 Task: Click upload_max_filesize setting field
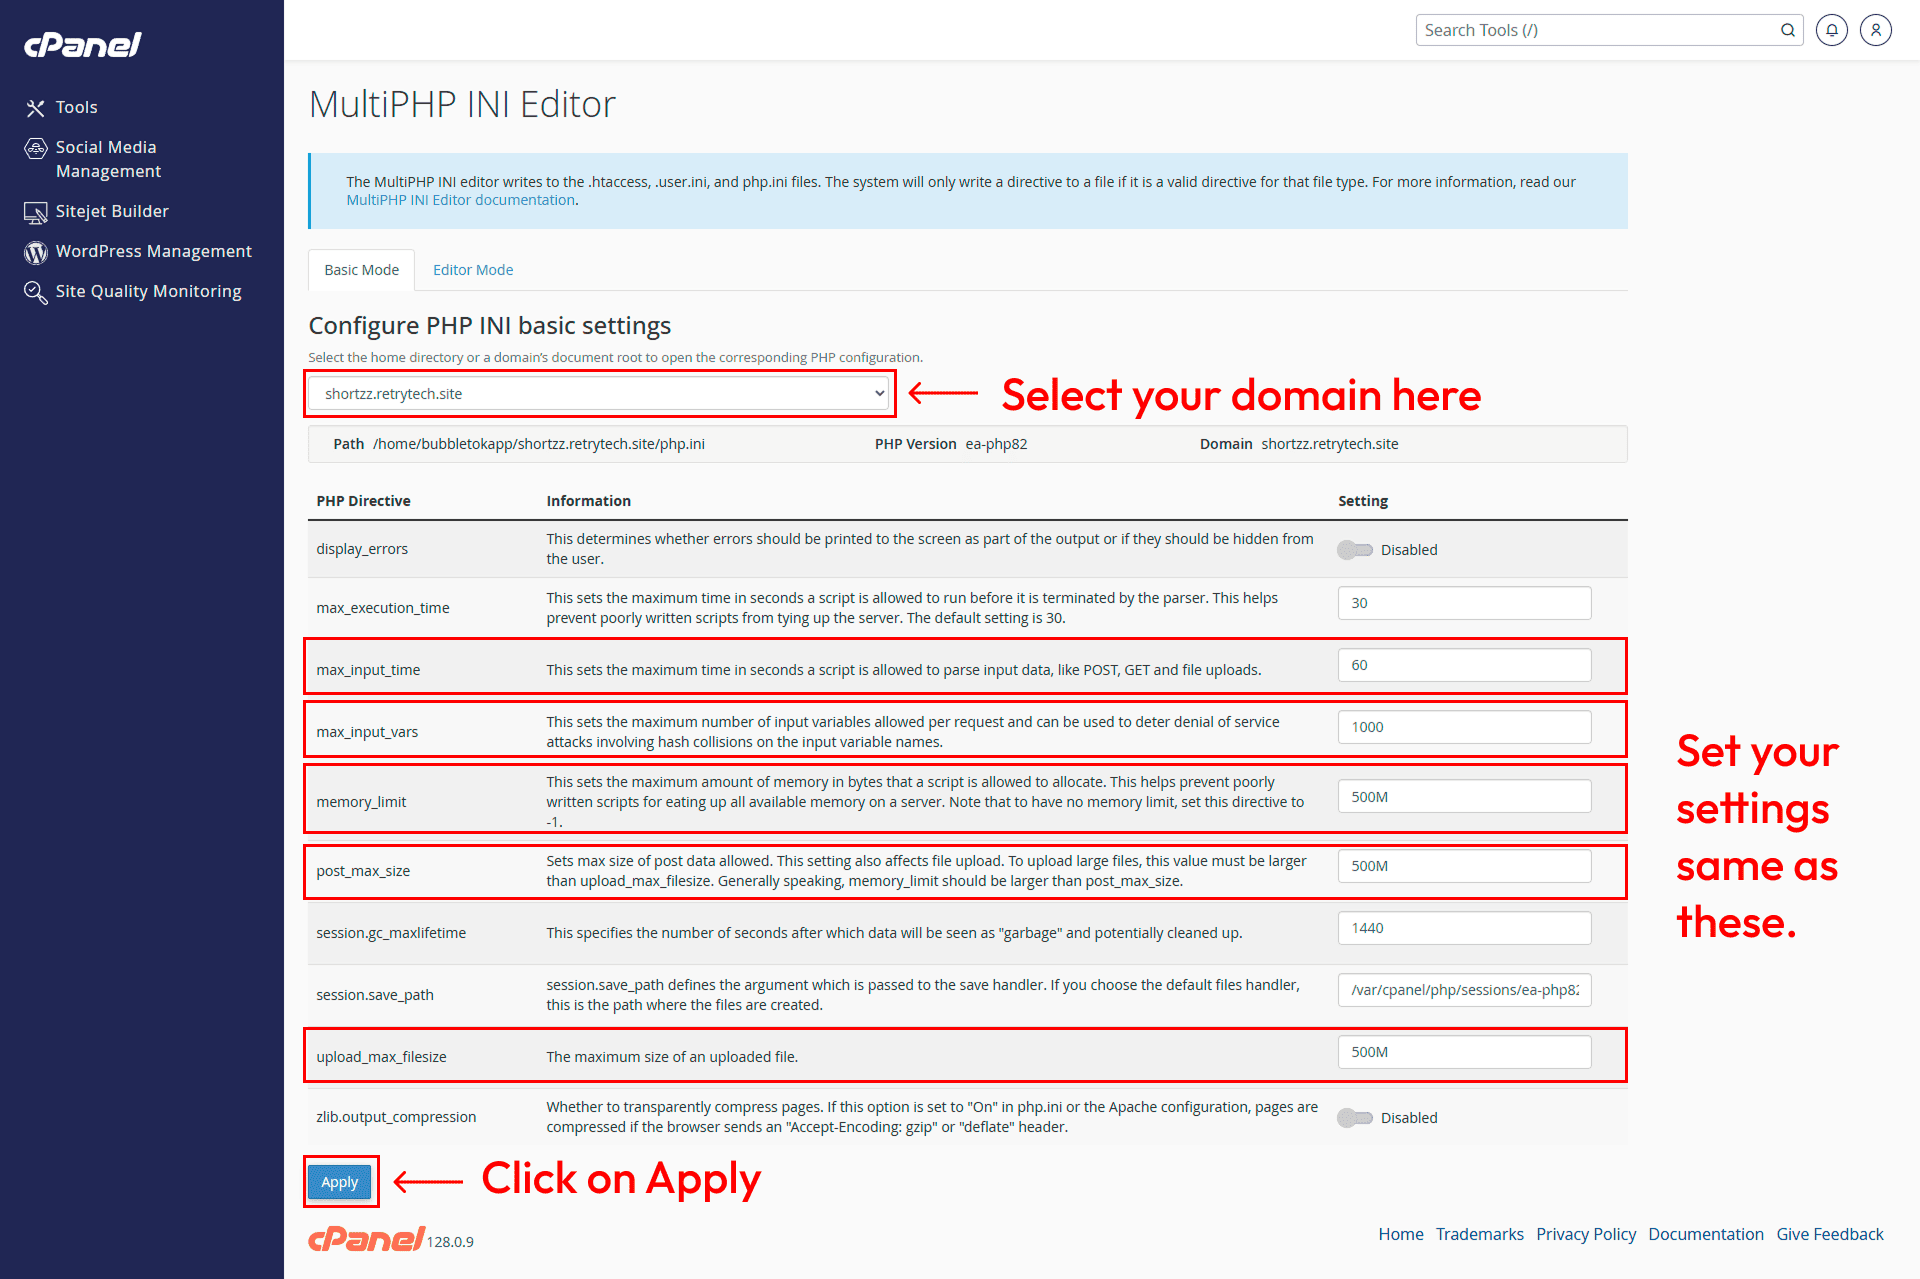click(1464, 1052)
